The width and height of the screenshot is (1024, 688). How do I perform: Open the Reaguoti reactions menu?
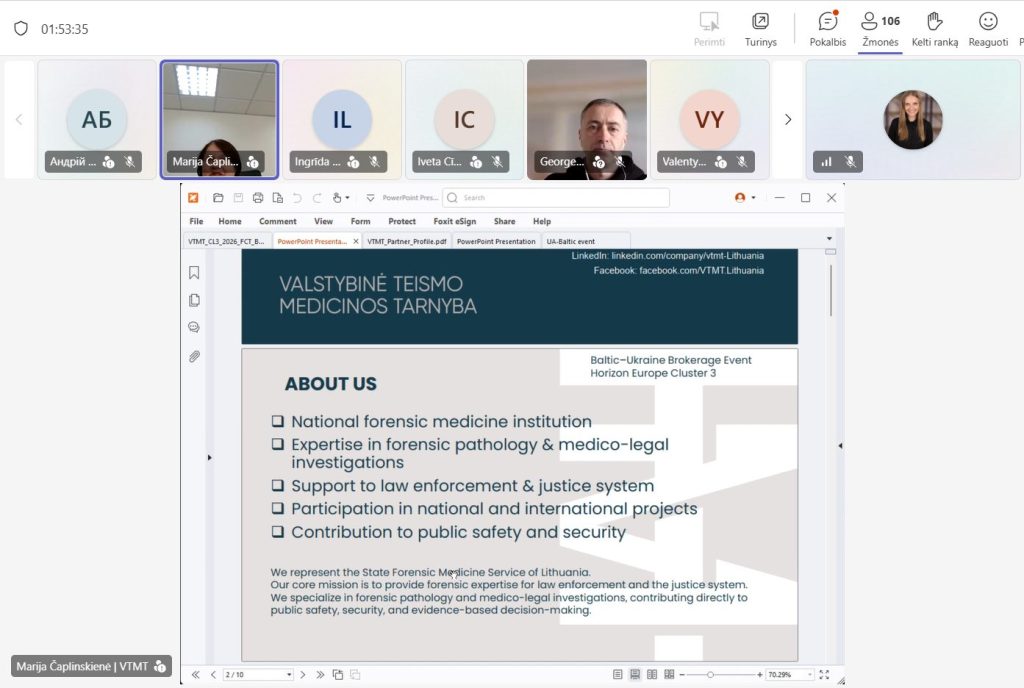[987, 28]
